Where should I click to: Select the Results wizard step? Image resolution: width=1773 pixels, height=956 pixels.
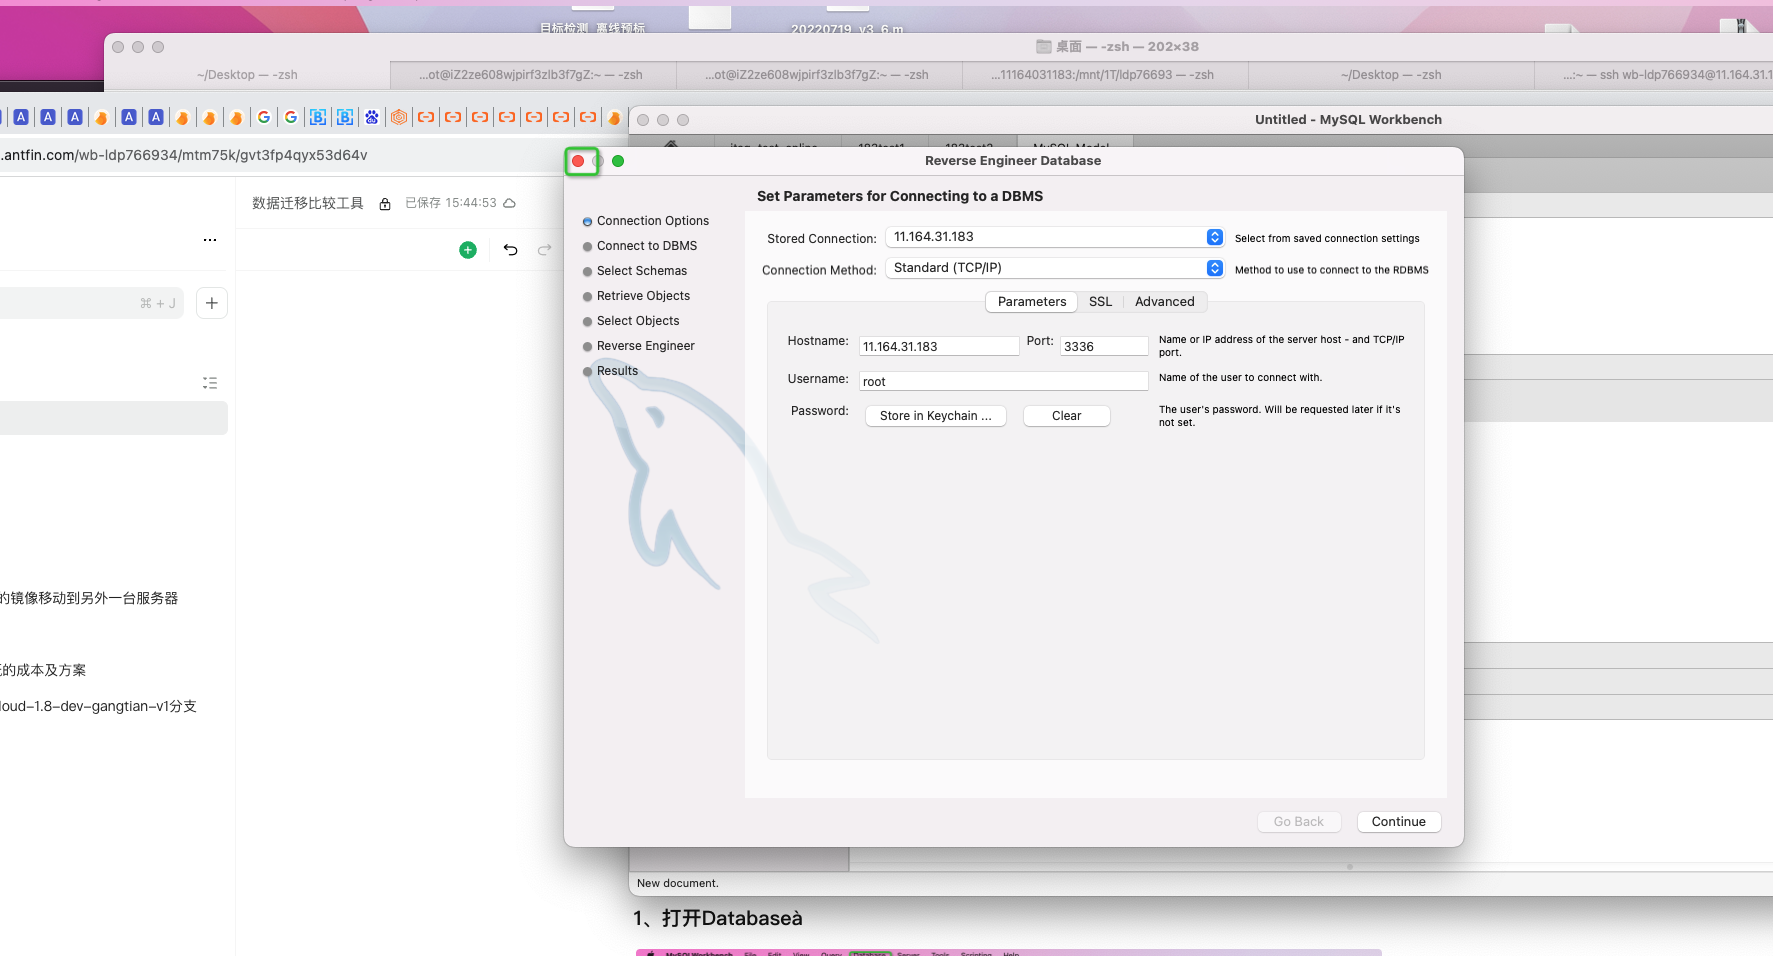coord(617,371)
